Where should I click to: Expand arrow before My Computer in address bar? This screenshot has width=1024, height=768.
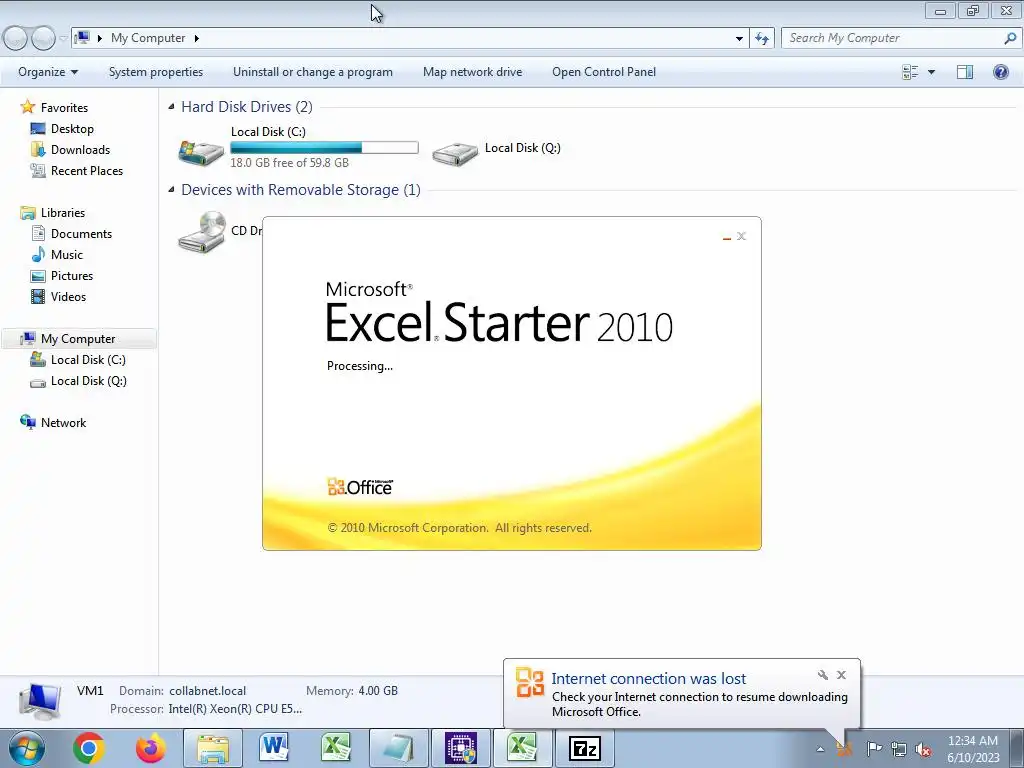pyautogui.click(x=100, y=38)
